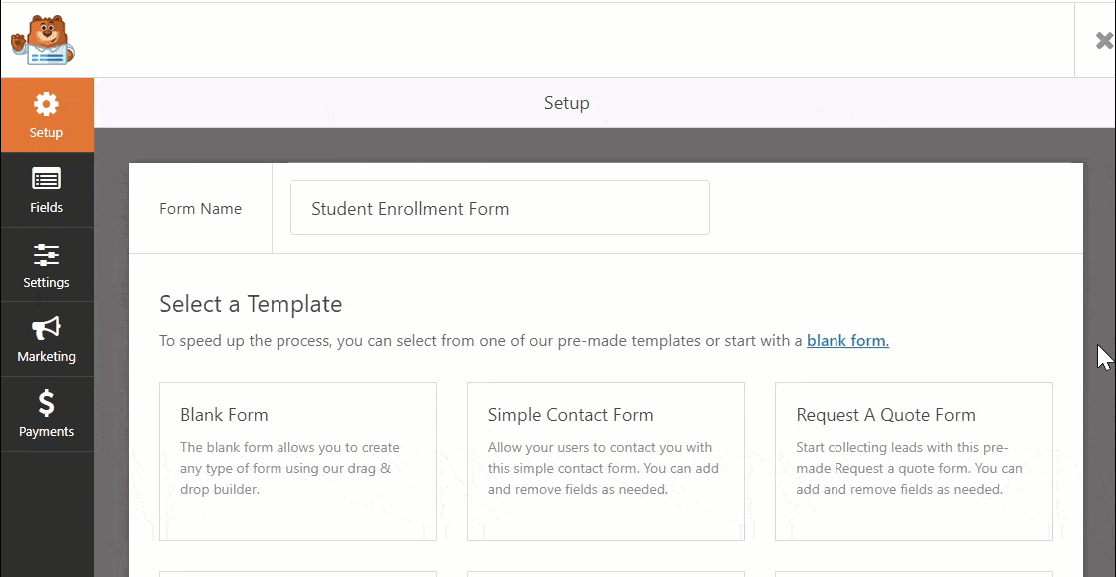Click the Settings sliders icon
This screenshot has height=577, width=1116.
[x=46, y=253]
